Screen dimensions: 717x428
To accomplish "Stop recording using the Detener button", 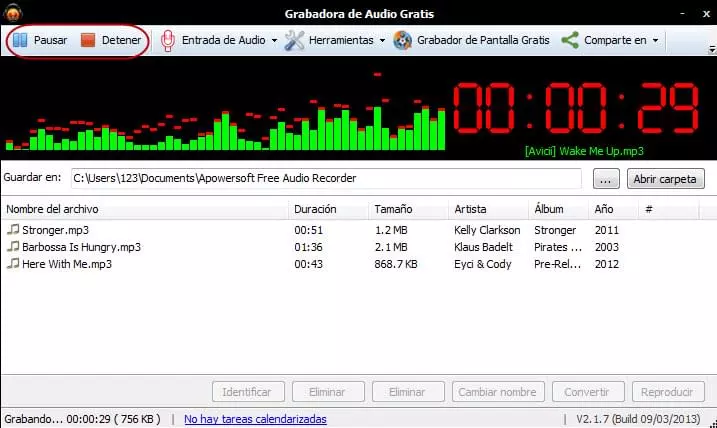I will (x=110, y=41).
